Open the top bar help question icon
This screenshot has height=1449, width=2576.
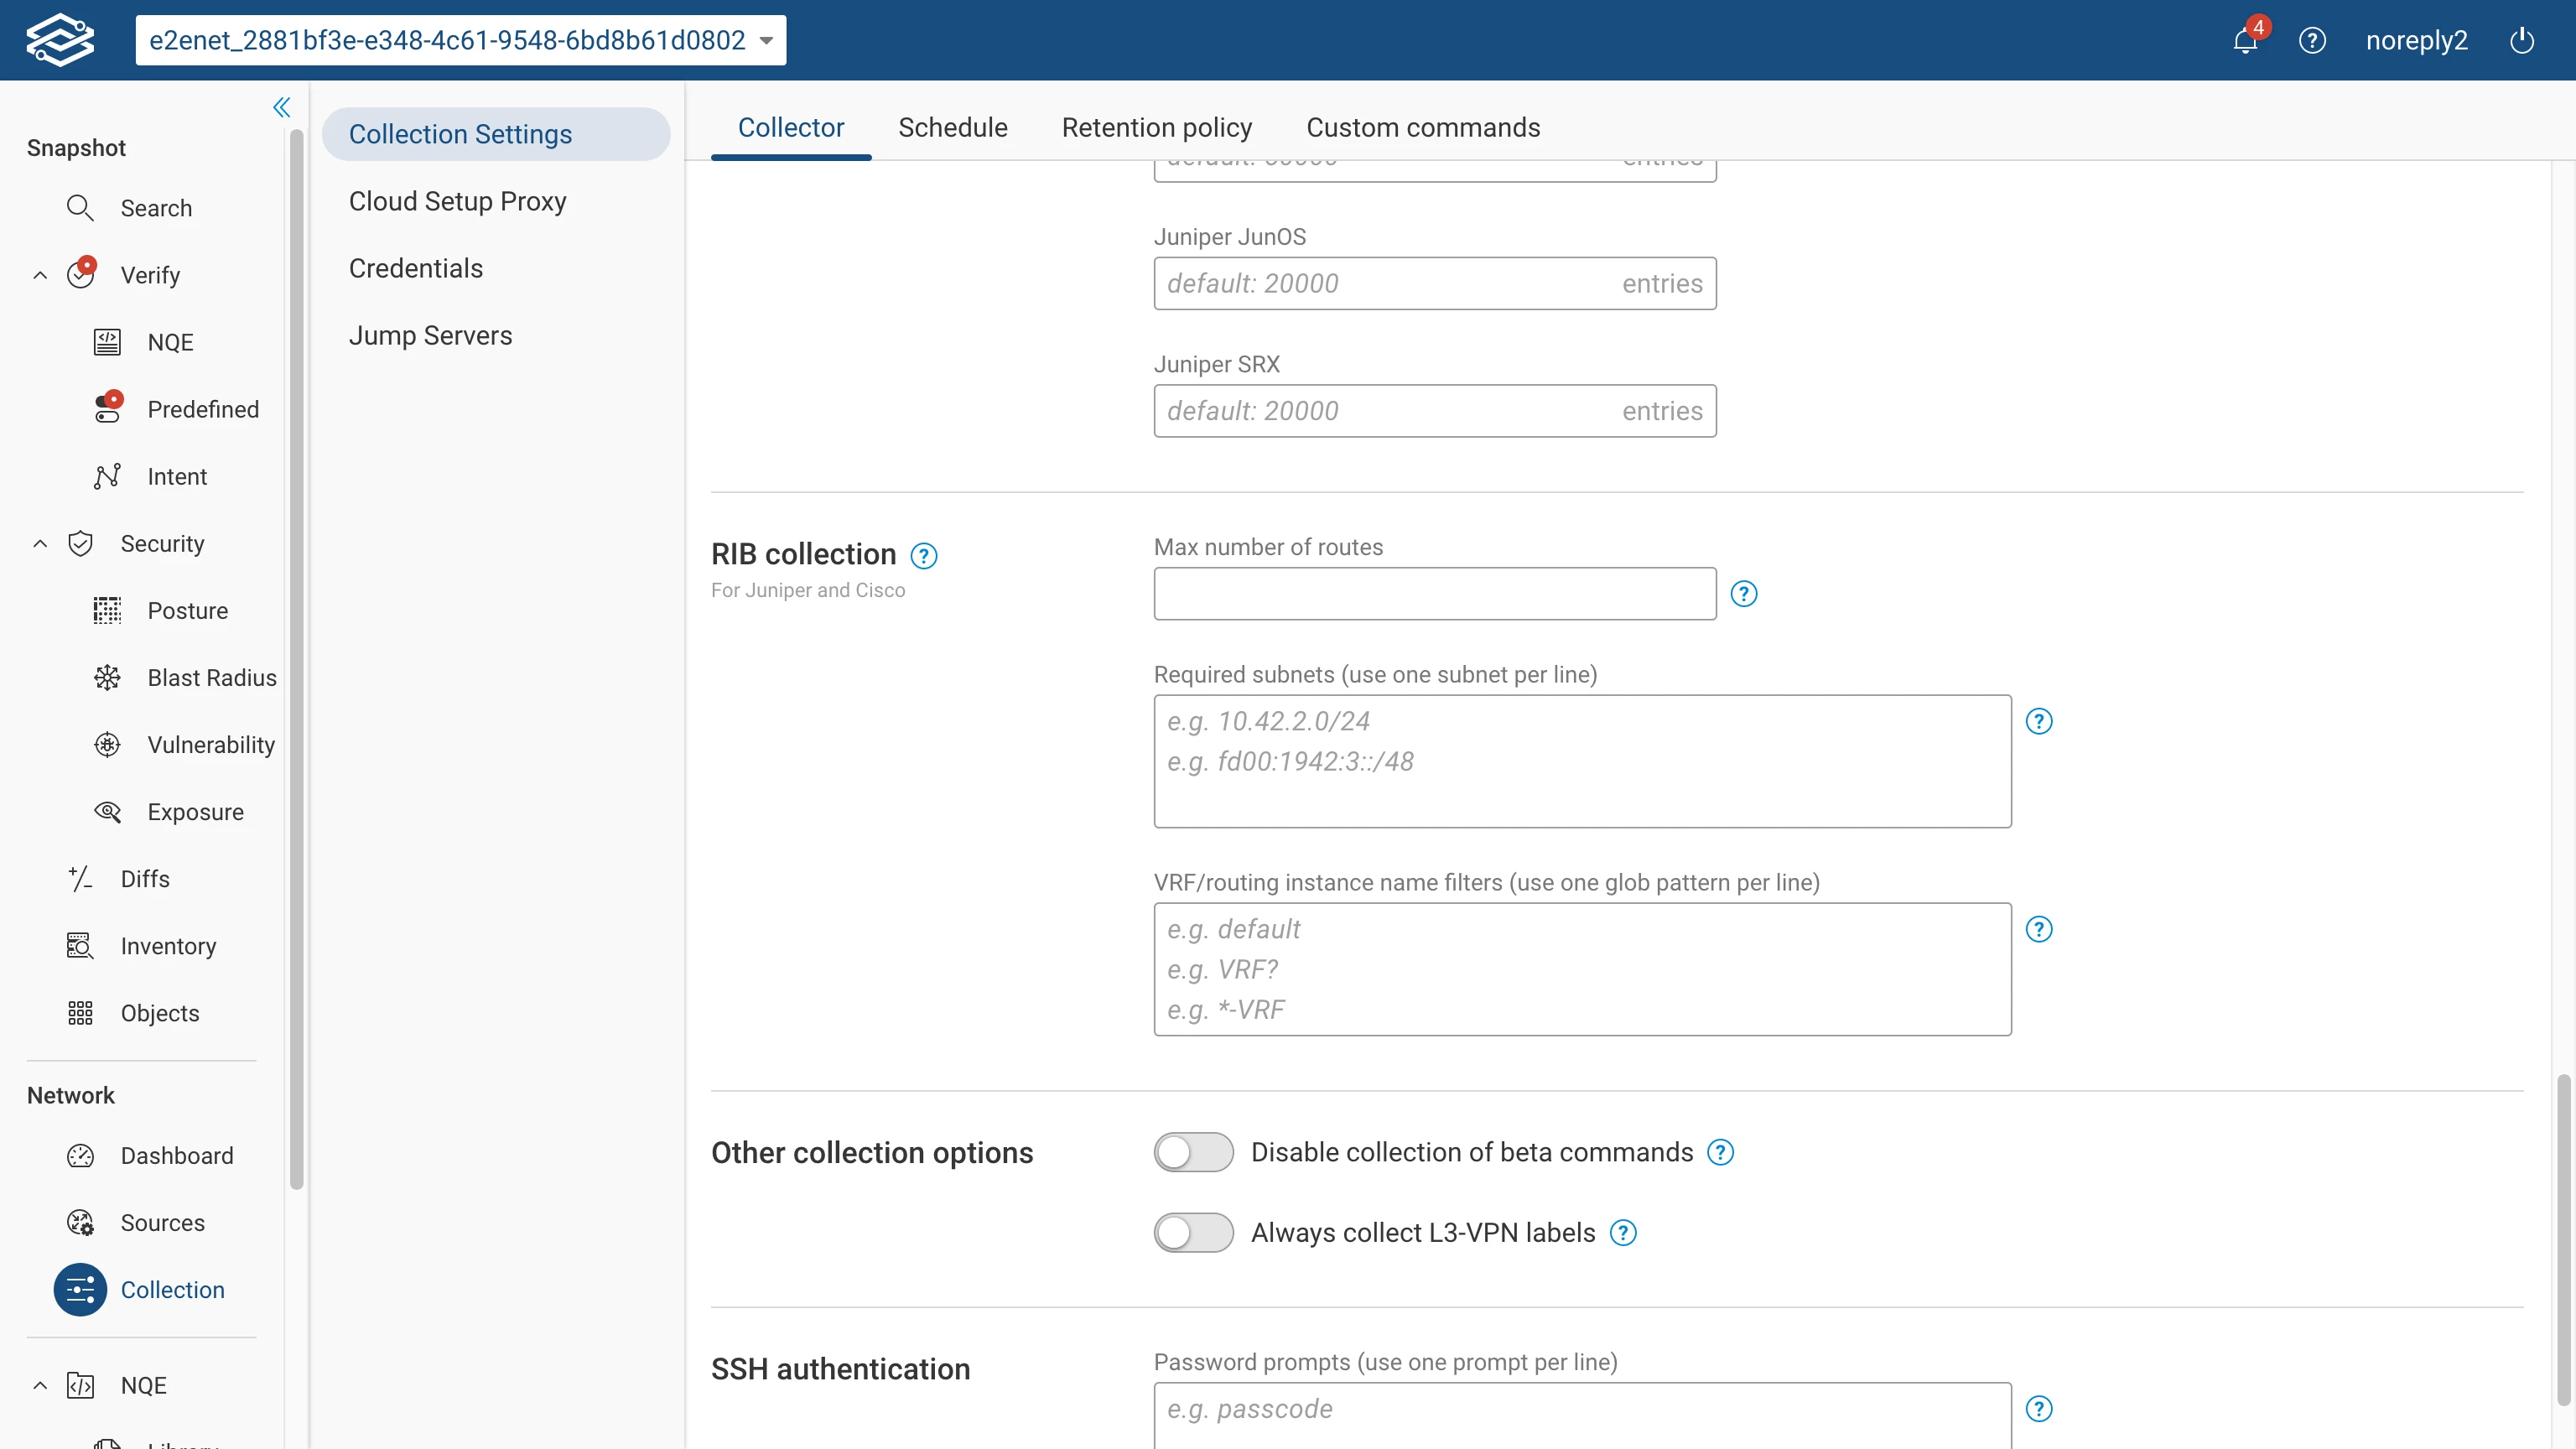coord(2312,41)
